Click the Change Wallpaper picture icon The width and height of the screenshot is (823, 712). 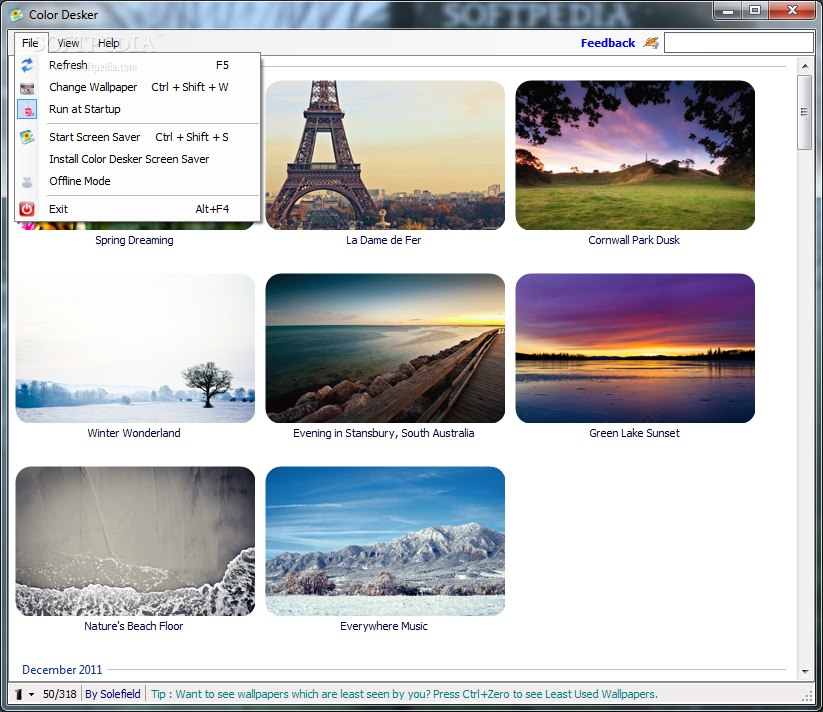tap(27, 88)
